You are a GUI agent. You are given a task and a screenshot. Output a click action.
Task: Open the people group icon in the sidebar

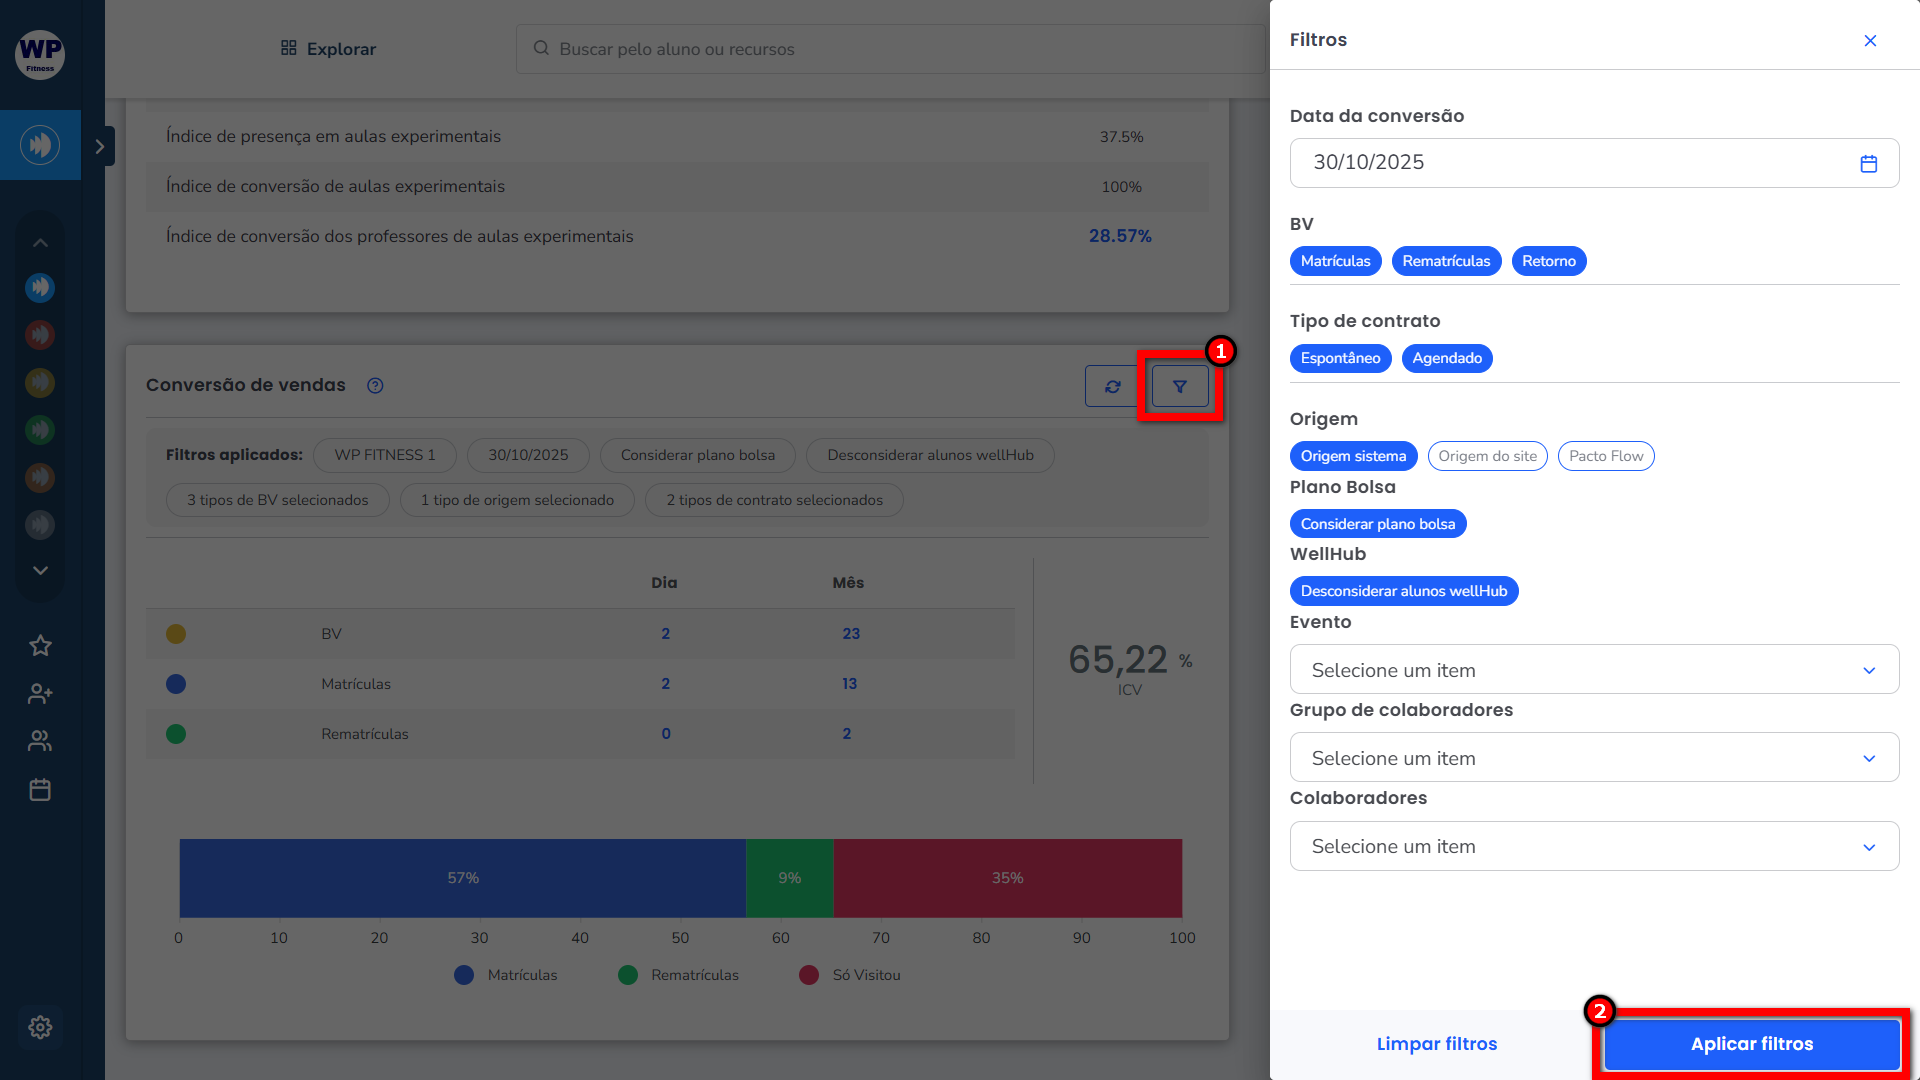(40, 741)
